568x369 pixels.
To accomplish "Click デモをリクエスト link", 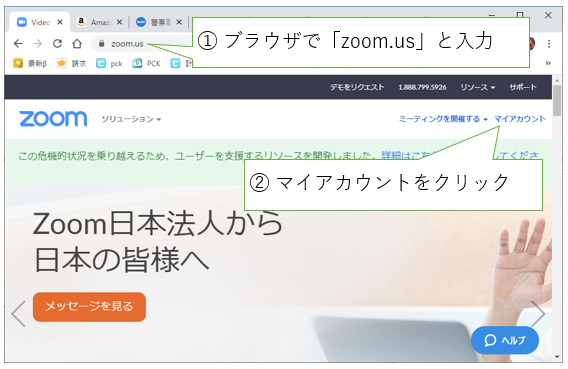I will click(357, 87).
